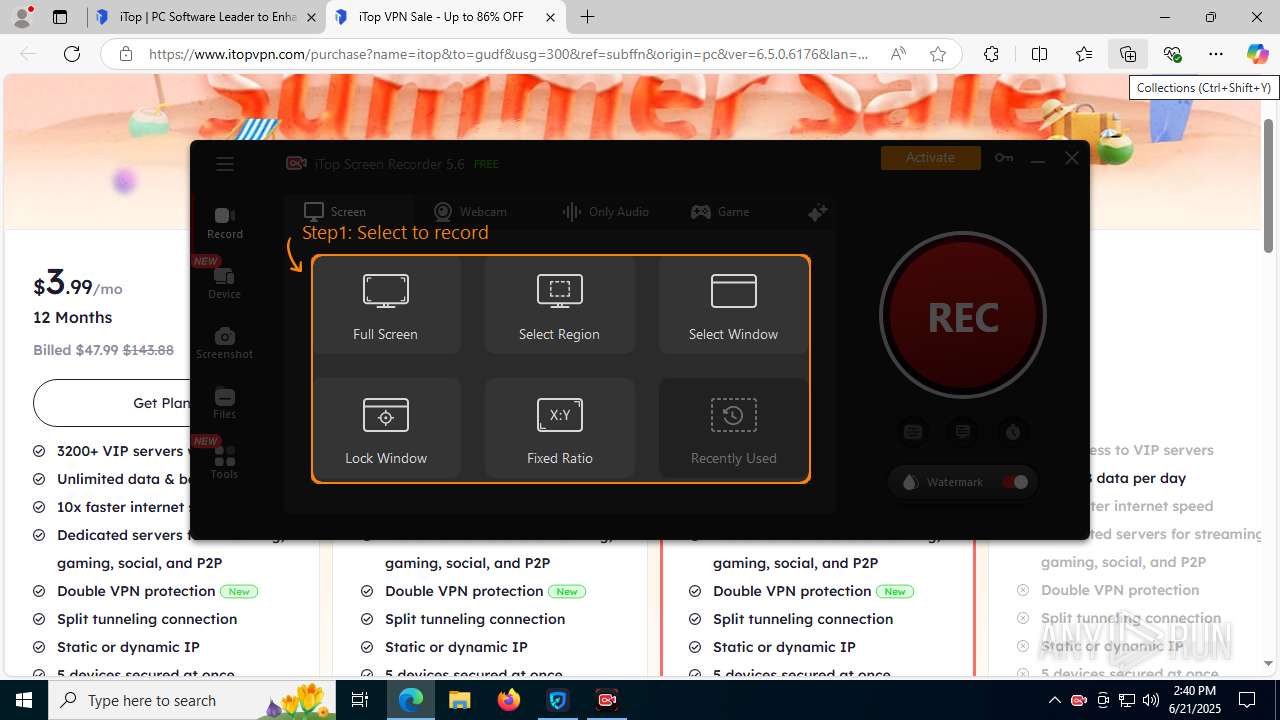The image size is (1280, 720).
Task: Open Edge tab actions menu
Action: [60, 17]
